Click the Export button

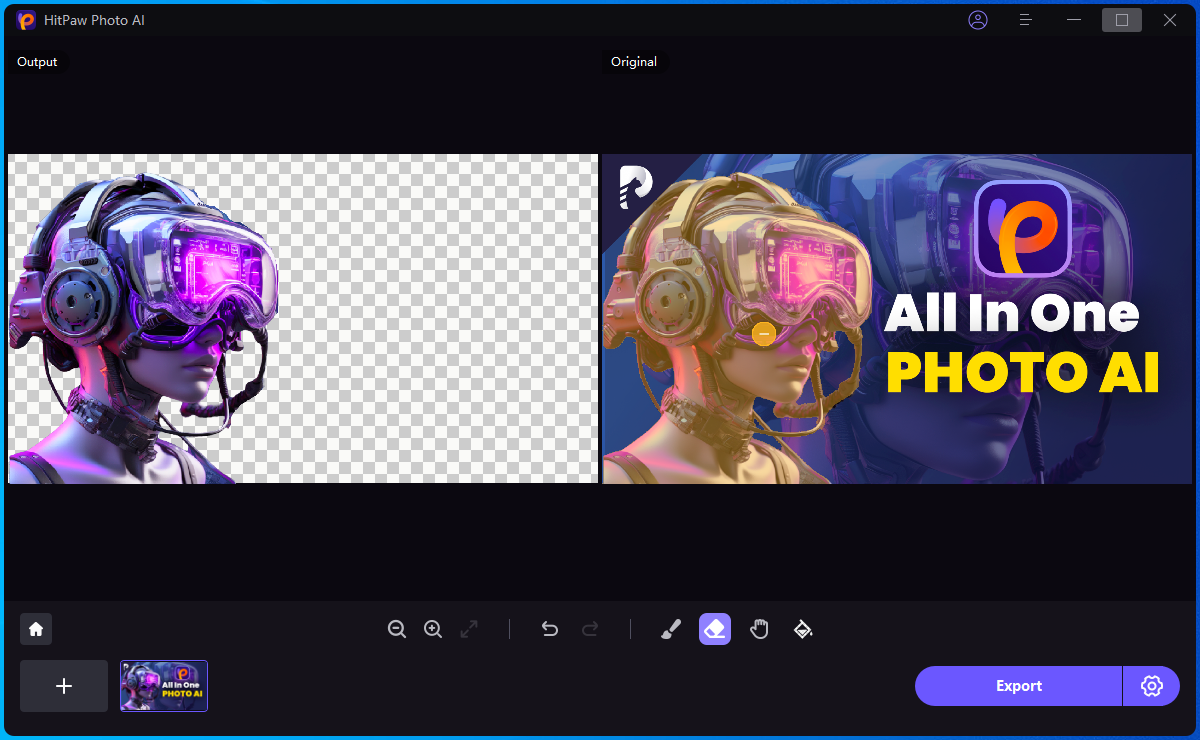pos(1018,686)
